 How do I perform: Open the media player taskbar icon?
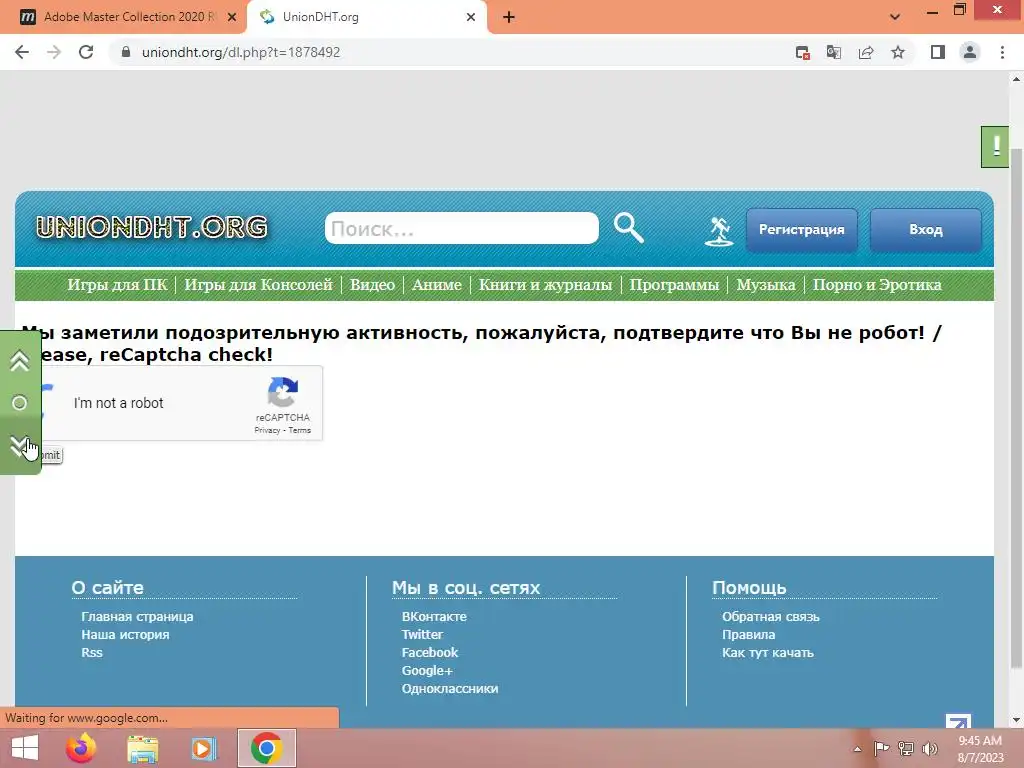[203, 748]
